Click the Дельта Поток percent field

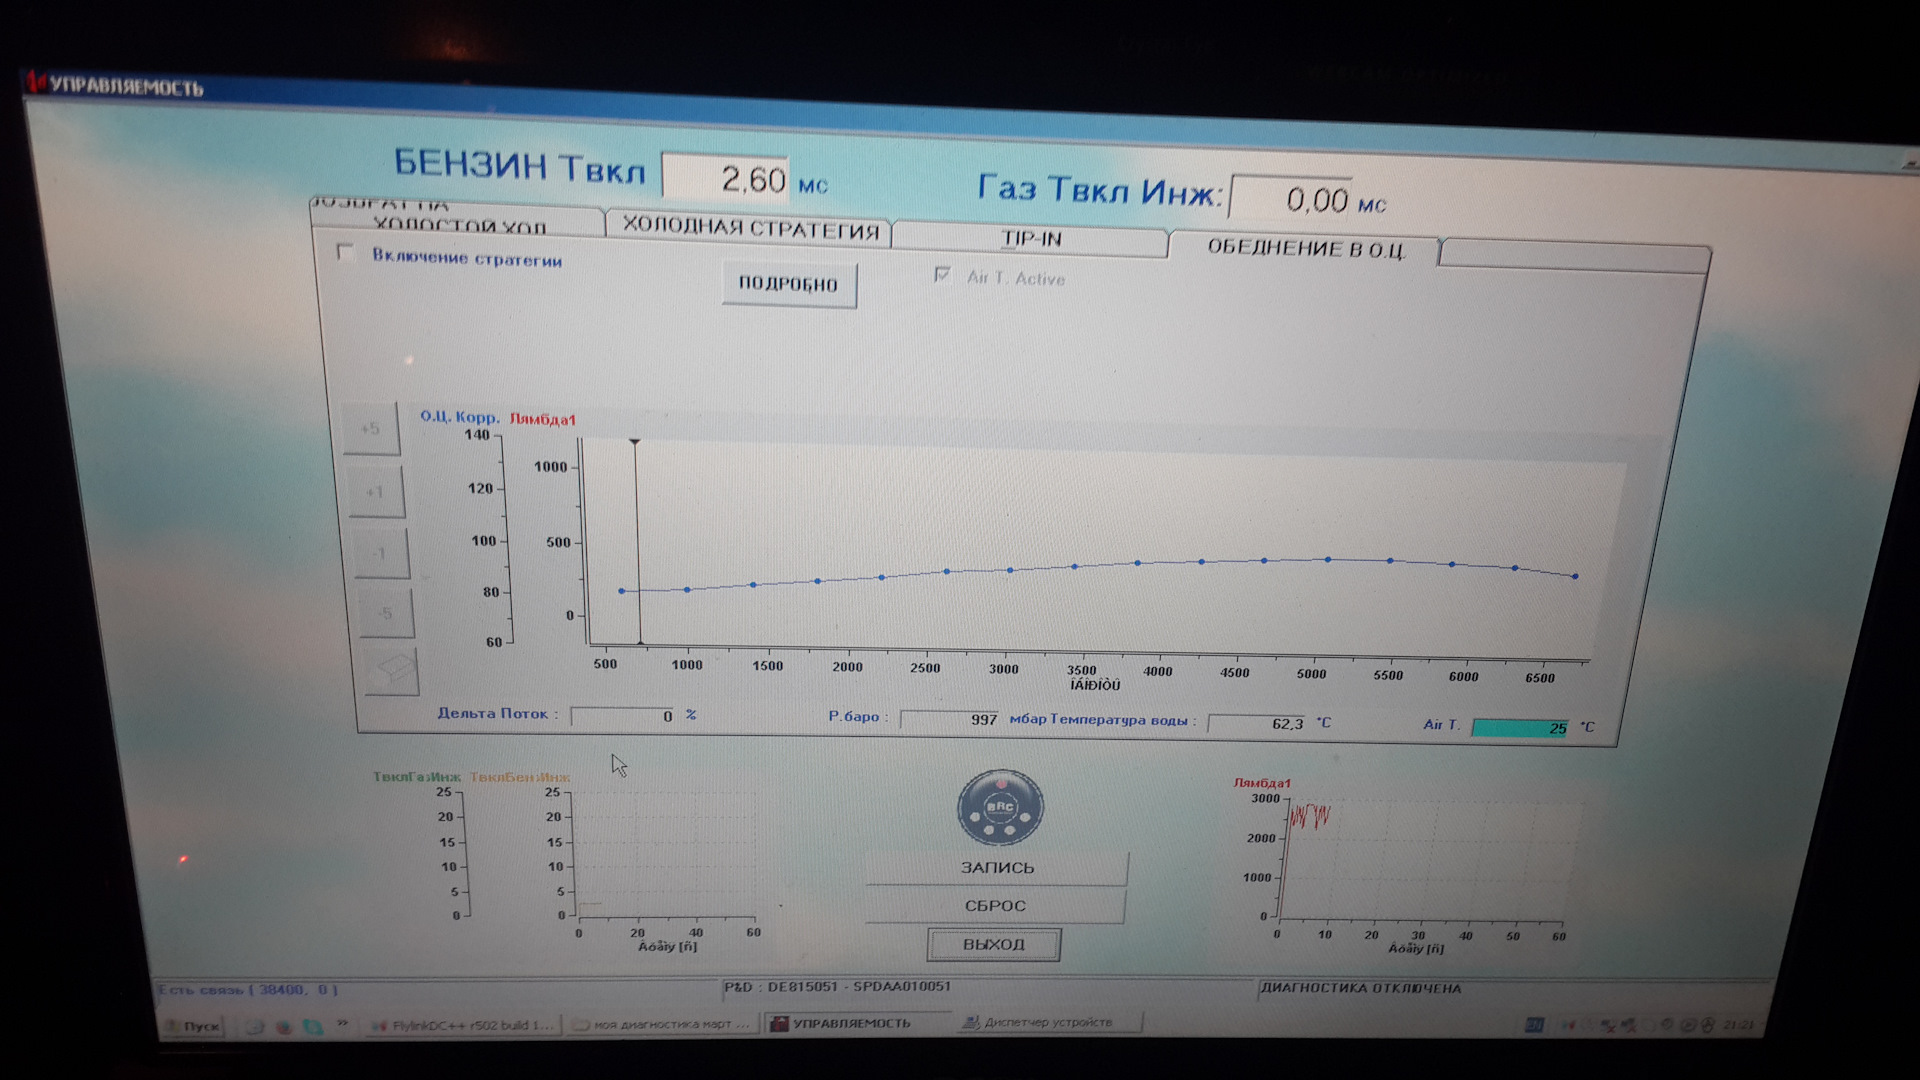tap(624, 716)
